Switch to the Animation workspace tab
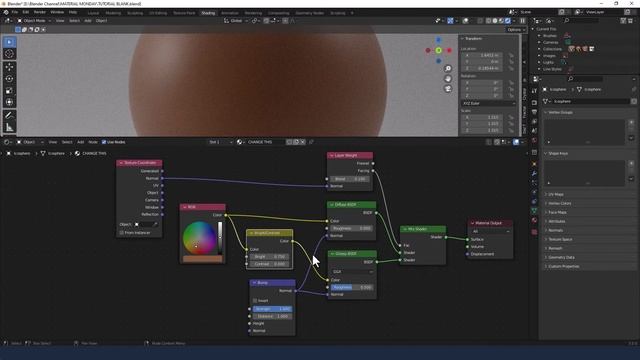Image resolution: width=640 pixels, height=360 pixels. (230, 13)
